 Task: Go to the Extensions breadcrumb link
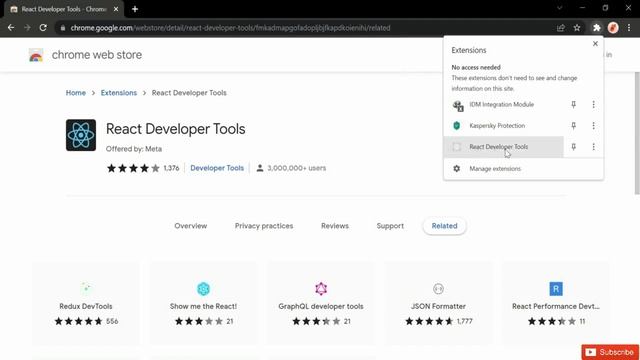click(x=119, y=93)
